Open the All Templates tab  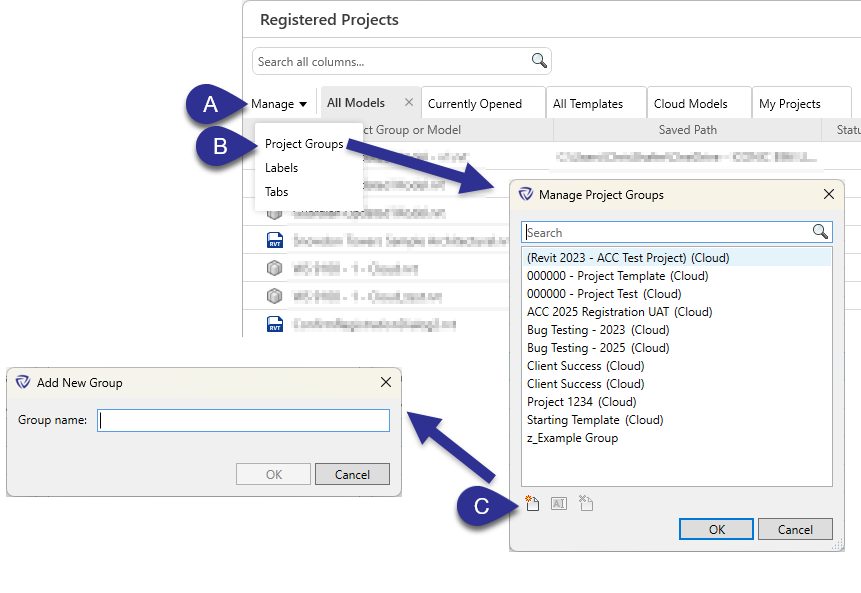[x=595, y=102]
